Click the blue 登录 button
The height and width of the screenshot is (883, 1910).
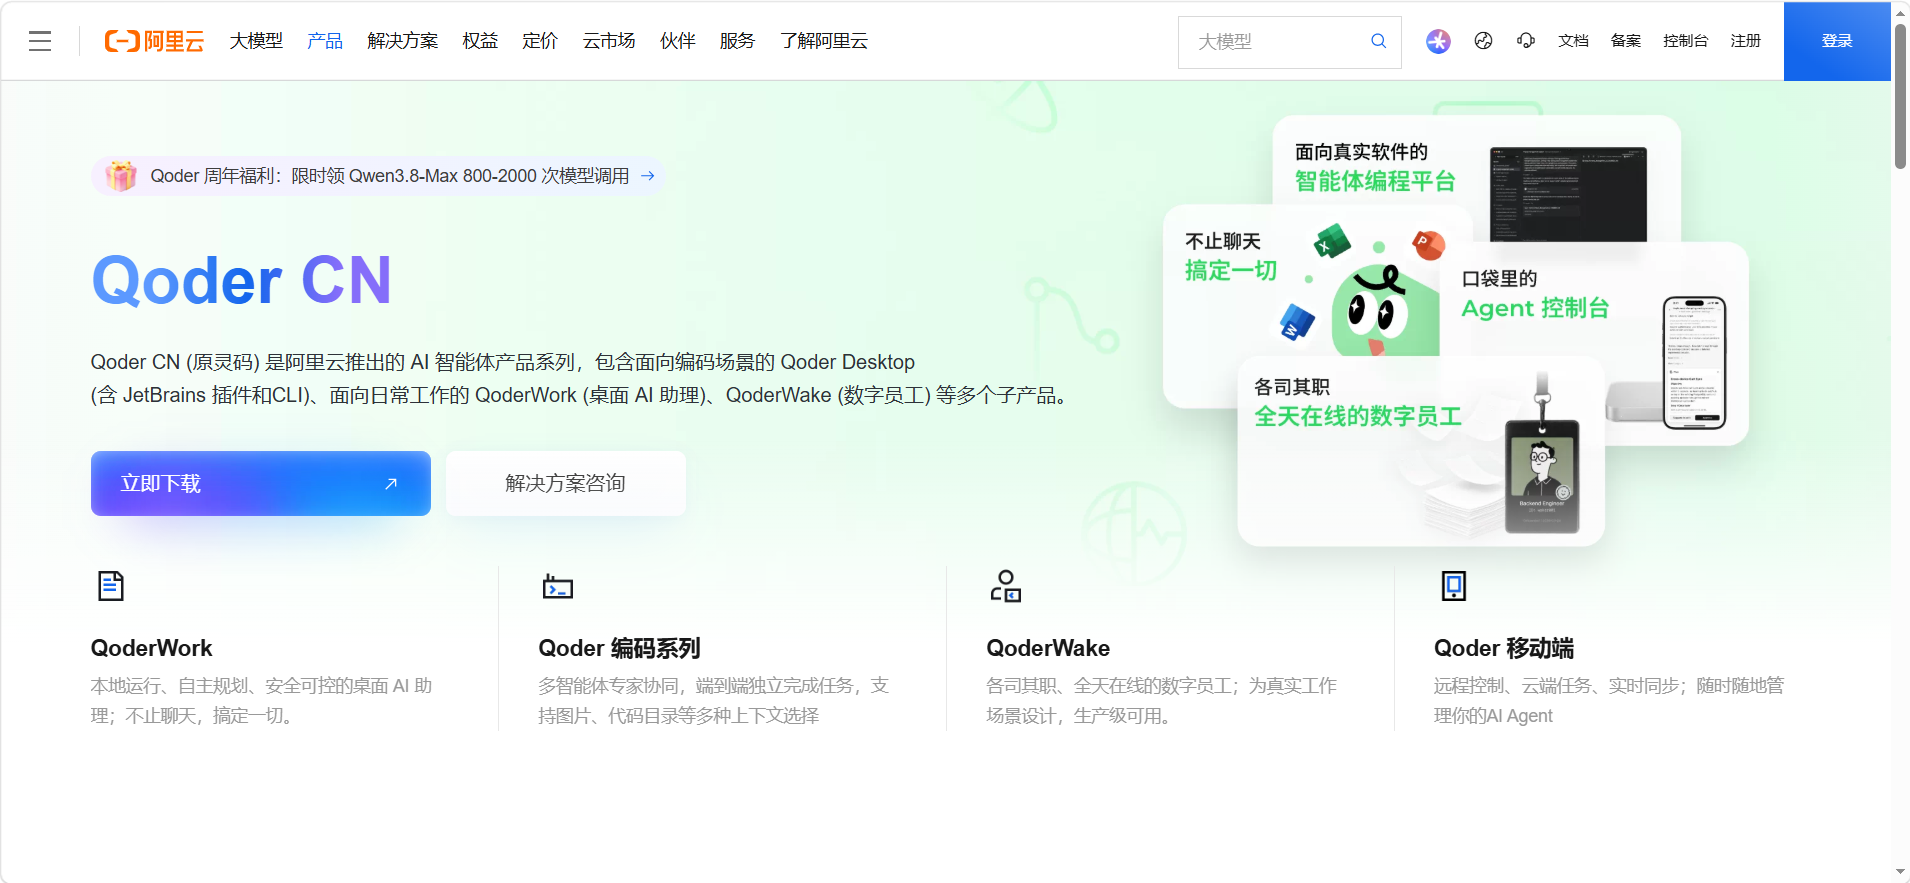[1837, 41]
